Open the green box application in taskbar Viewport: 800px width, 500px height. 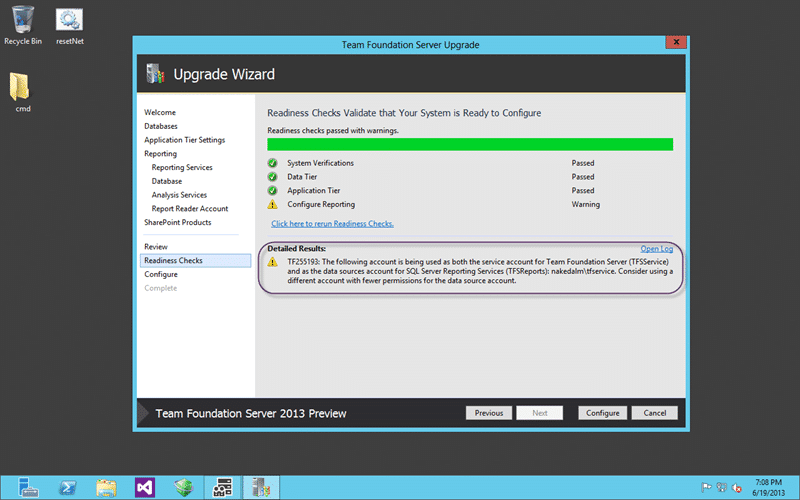click(184, 488)
